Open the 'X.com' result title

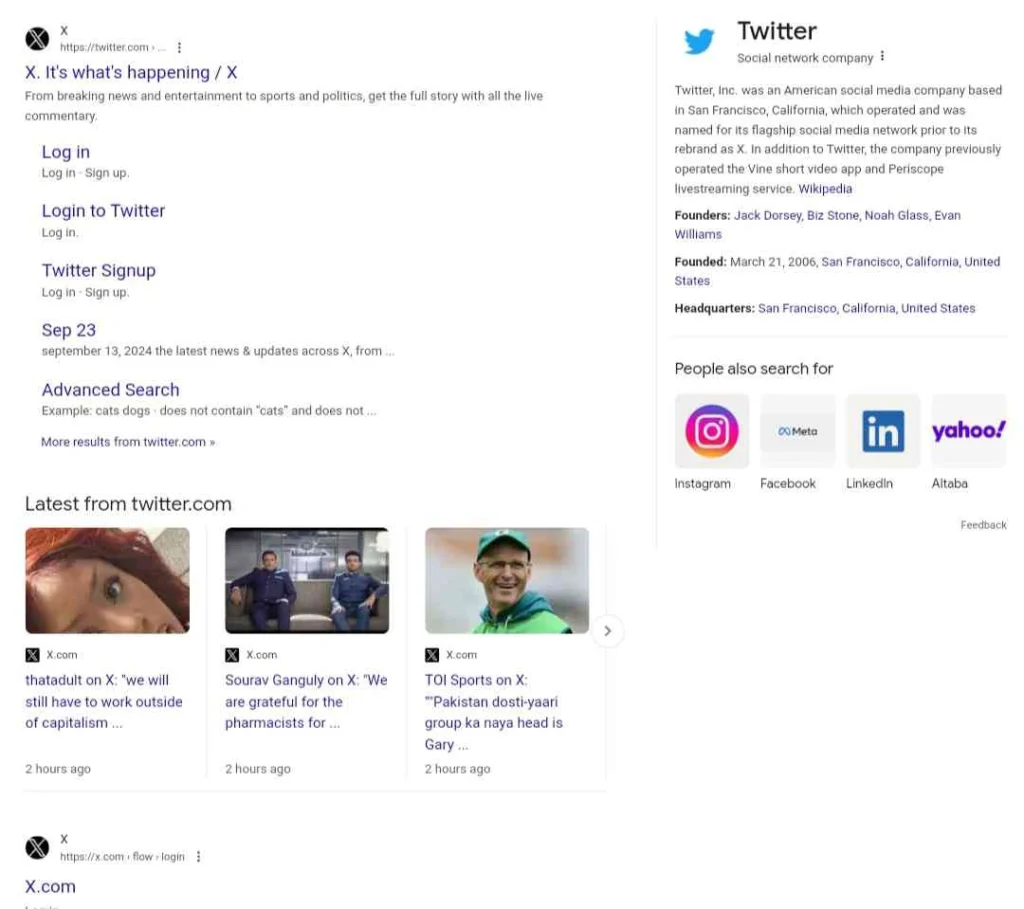click(x=50, y=887)
